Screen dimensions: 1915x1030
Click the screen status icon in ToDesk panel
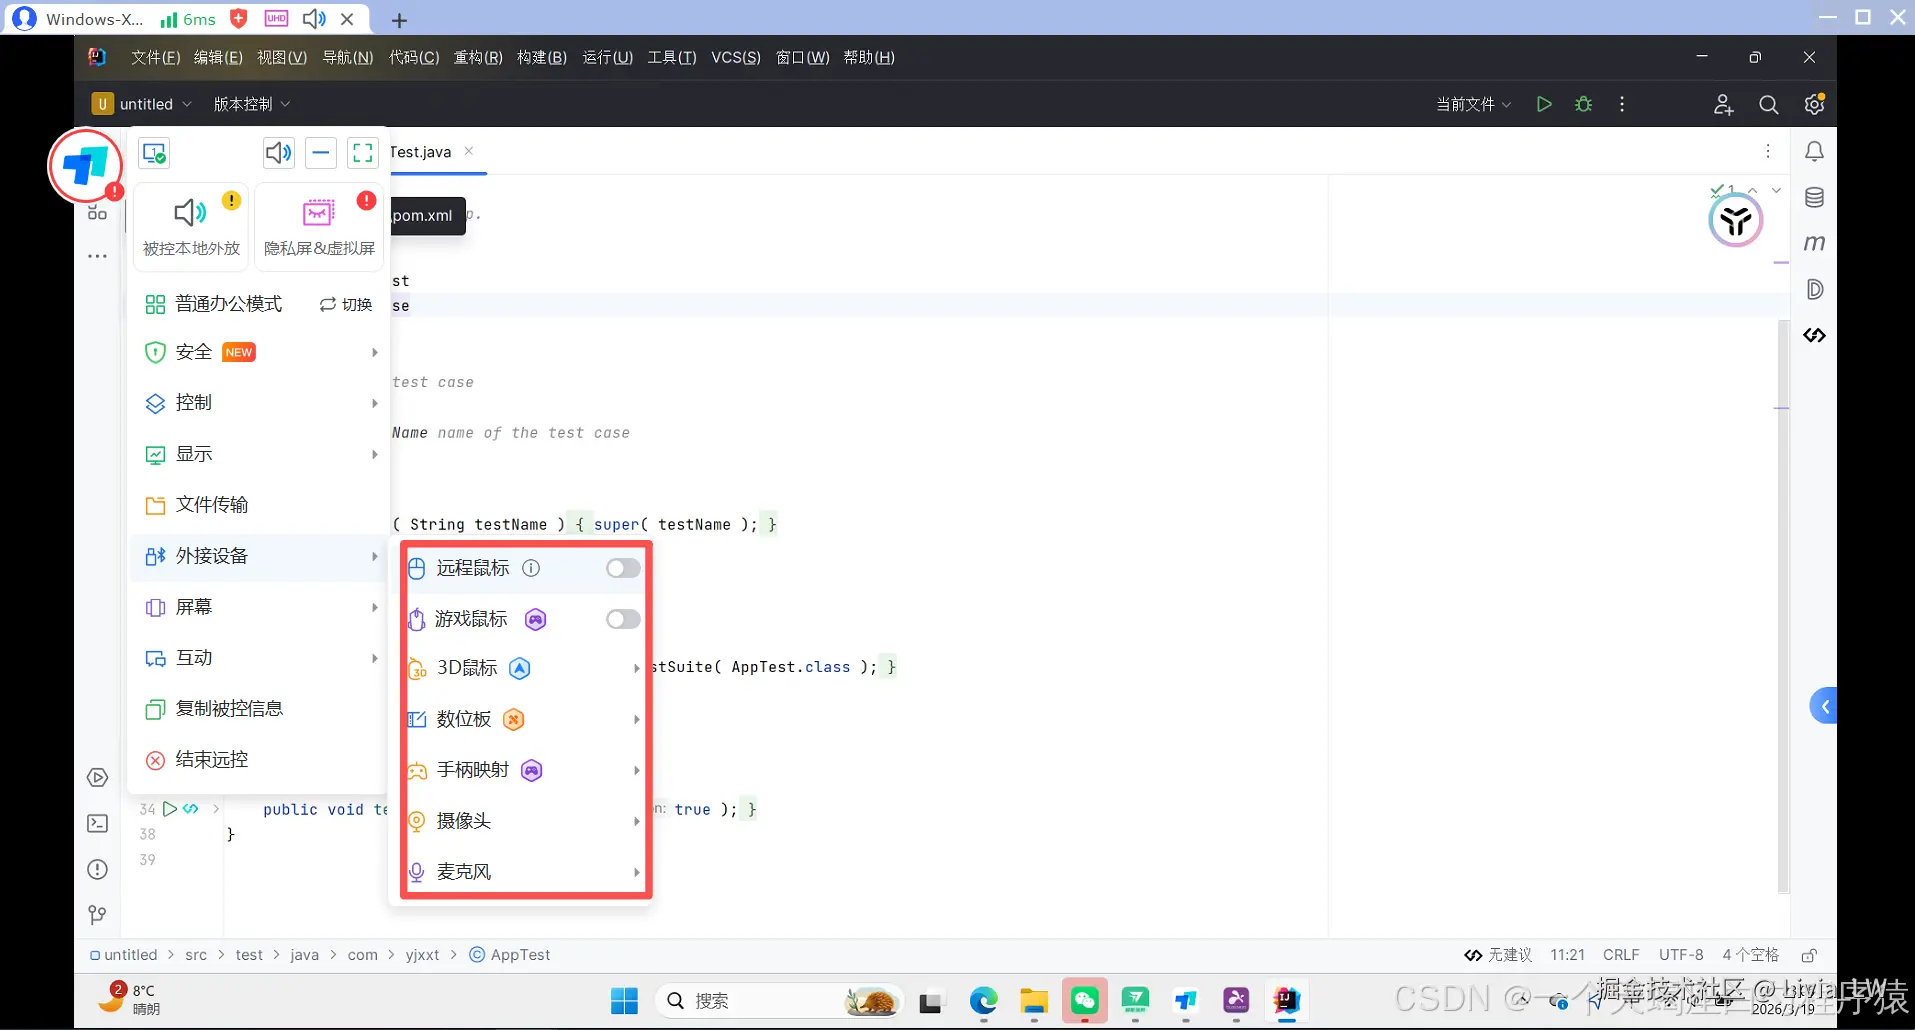tap(154, 153)
